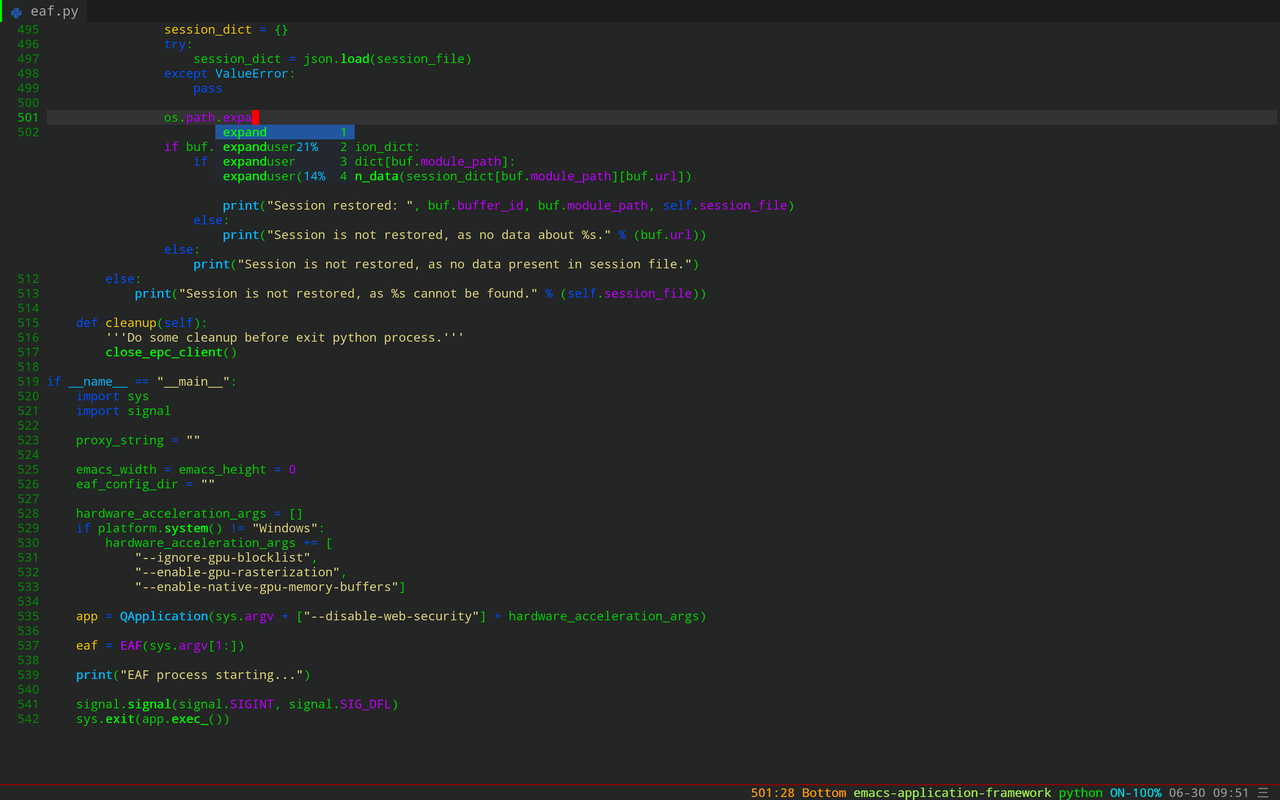Click line number 501 in the gutter
This screenshot has width=1280, height=800.
pos(28,118)
